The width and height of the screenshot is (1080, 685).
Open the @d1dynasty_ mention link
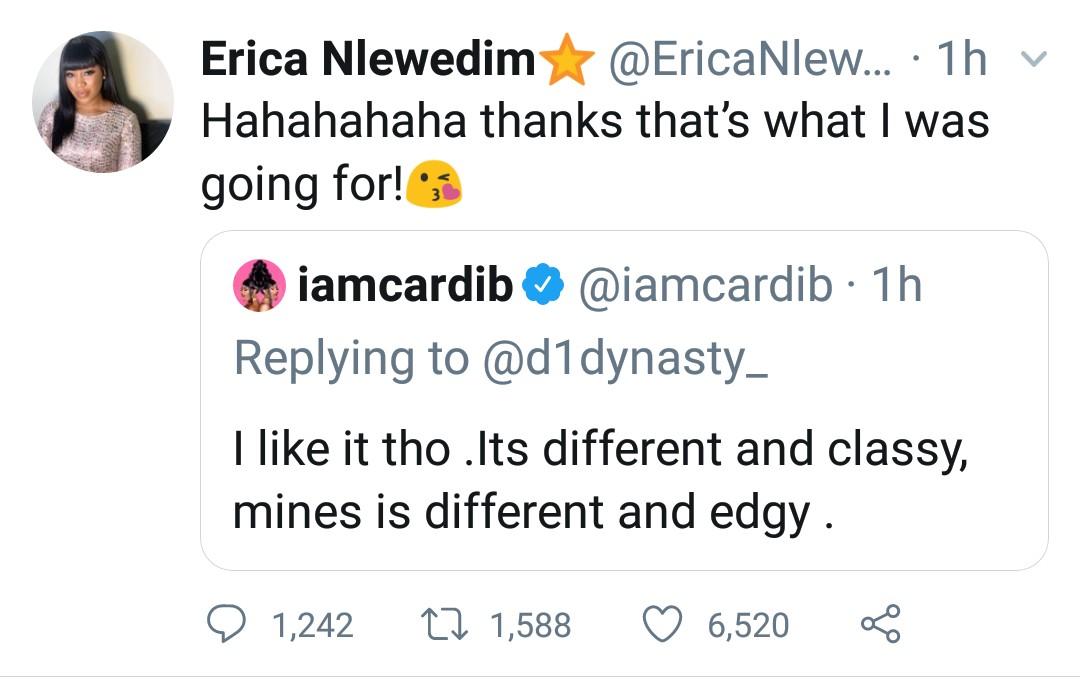click(625, 358)
